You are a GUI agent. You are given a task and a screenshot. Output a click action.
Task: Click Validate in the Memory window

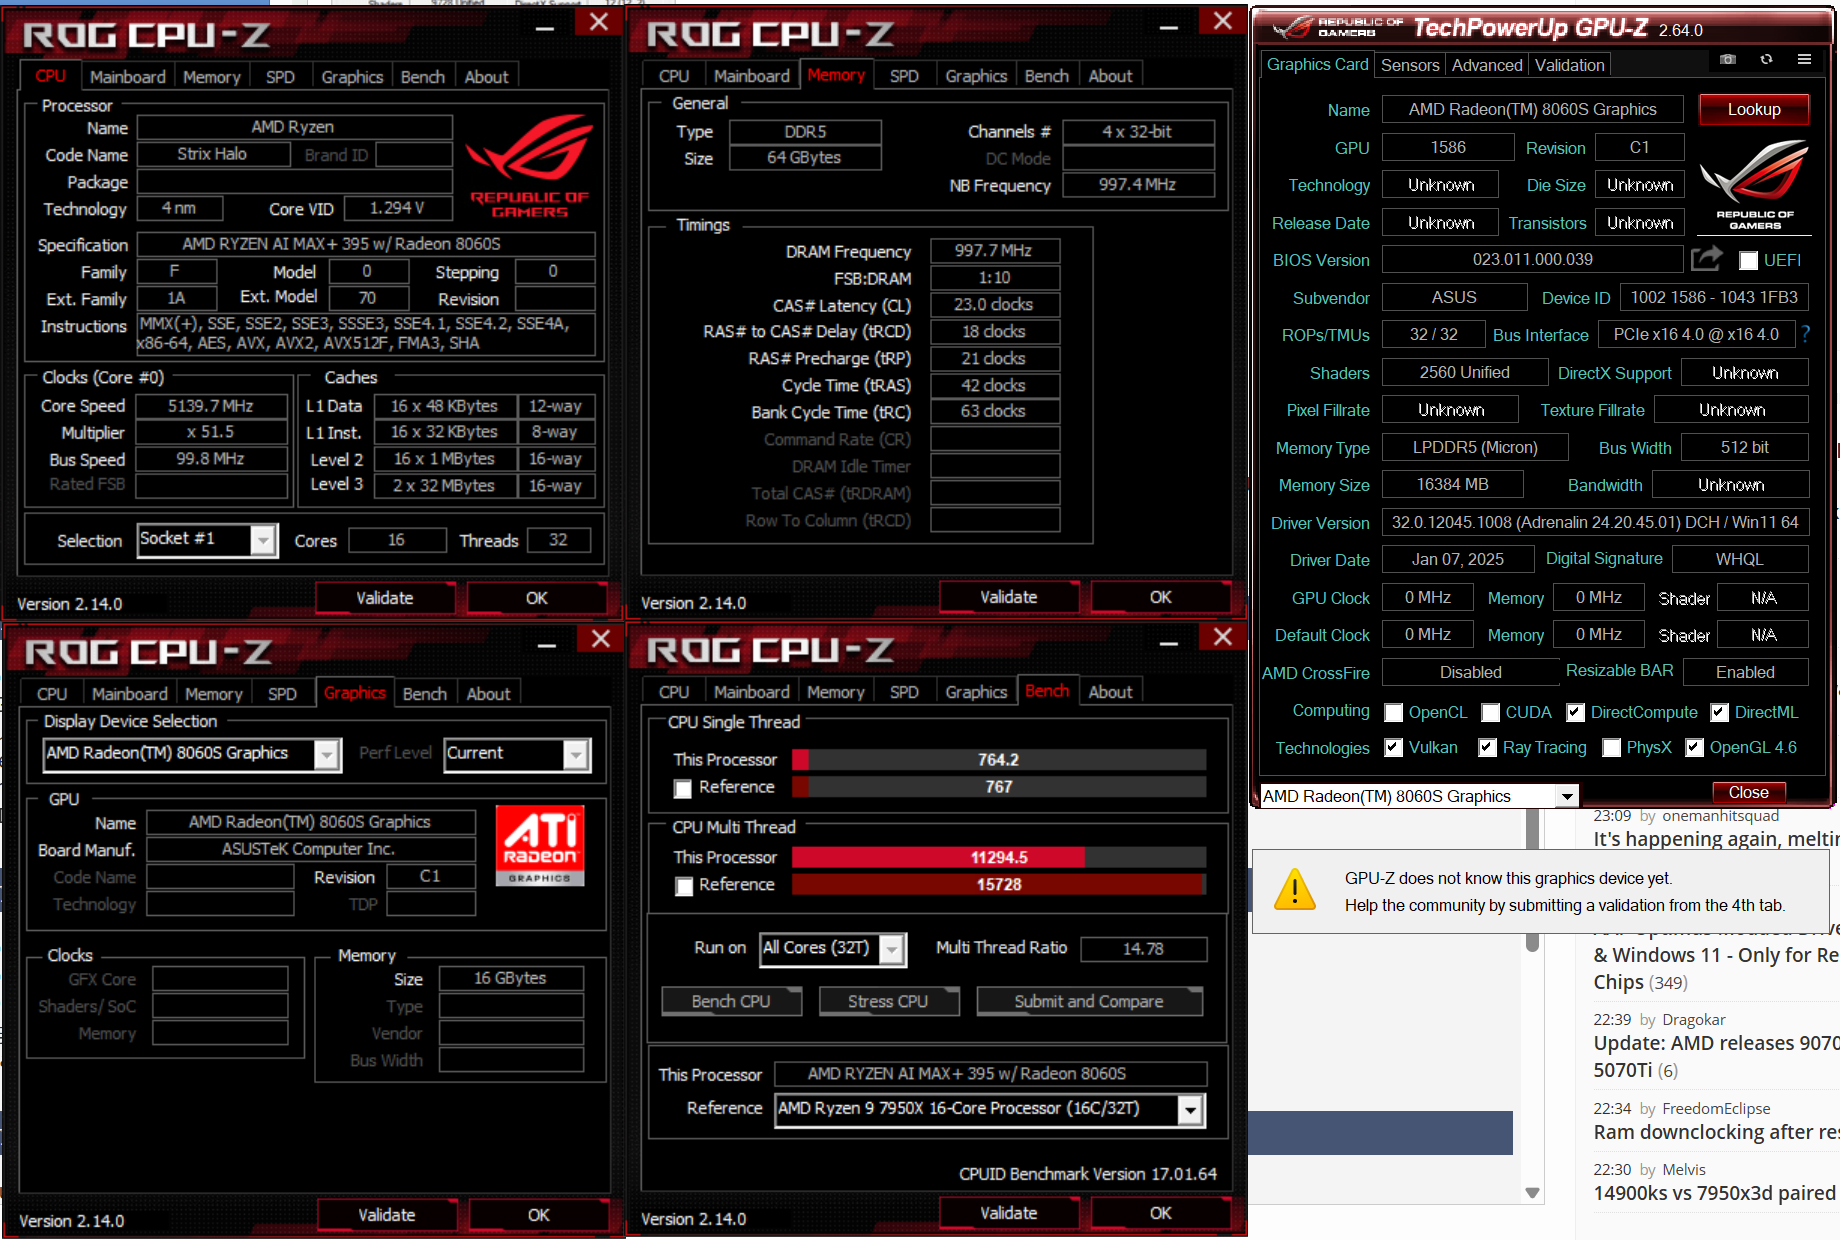pyautogui.click(x=1008, y=598)
